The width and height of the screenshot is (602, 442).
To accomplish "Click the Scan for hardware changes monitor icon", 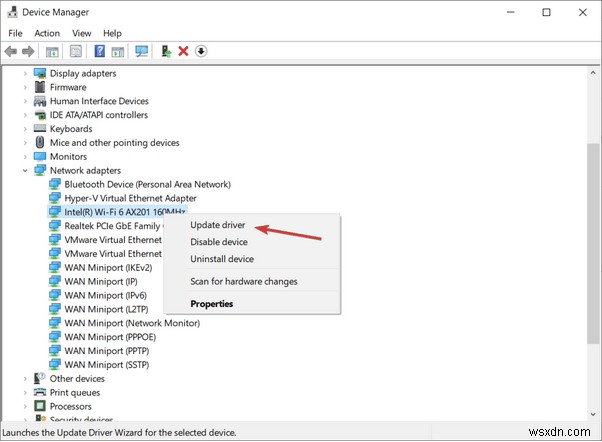I will (x=142, y=51).
